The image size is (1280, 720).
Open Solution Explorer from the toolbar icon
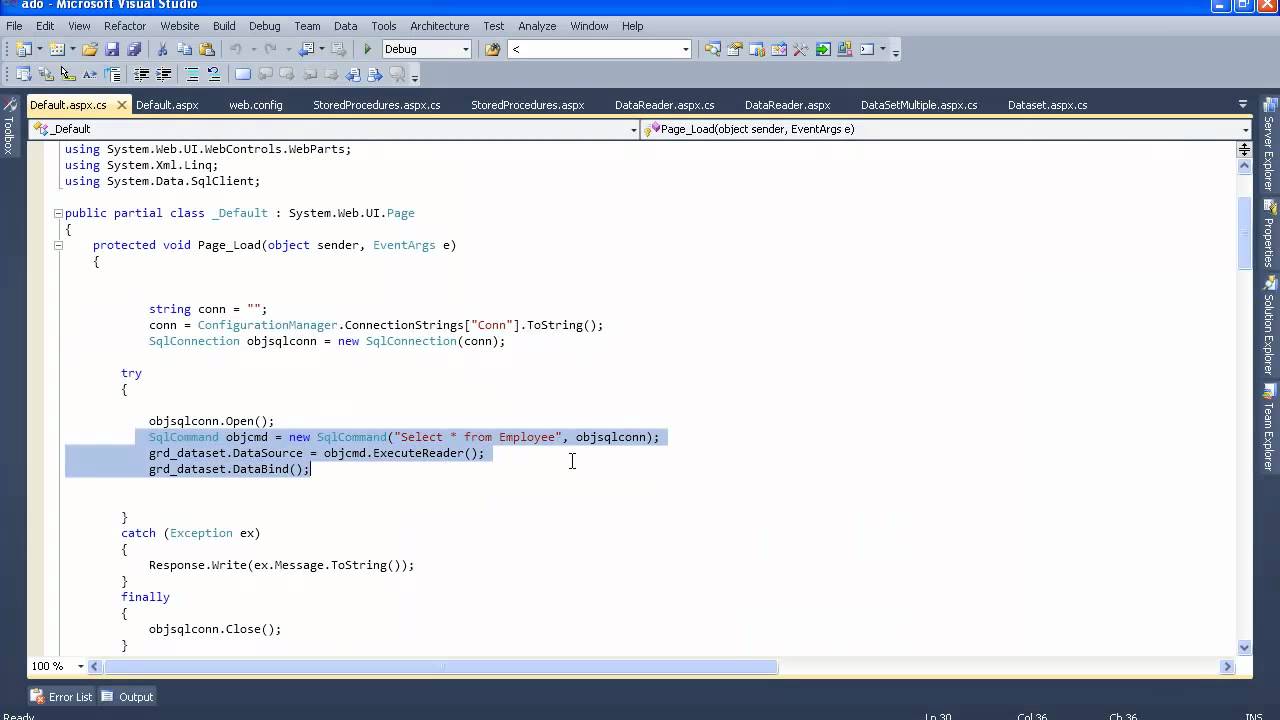pos(712,49)
